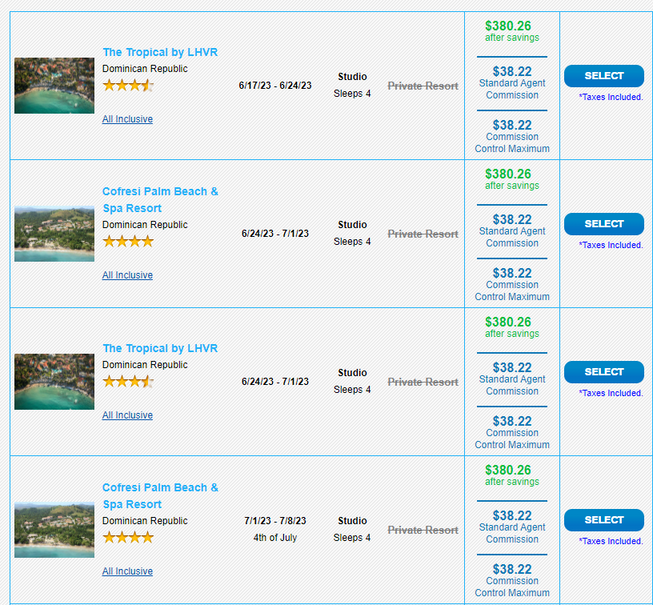This screenshot has height=605, width=653.
Task: Click the star rating of the last Cofresi listing
Action: pos(128,537)
